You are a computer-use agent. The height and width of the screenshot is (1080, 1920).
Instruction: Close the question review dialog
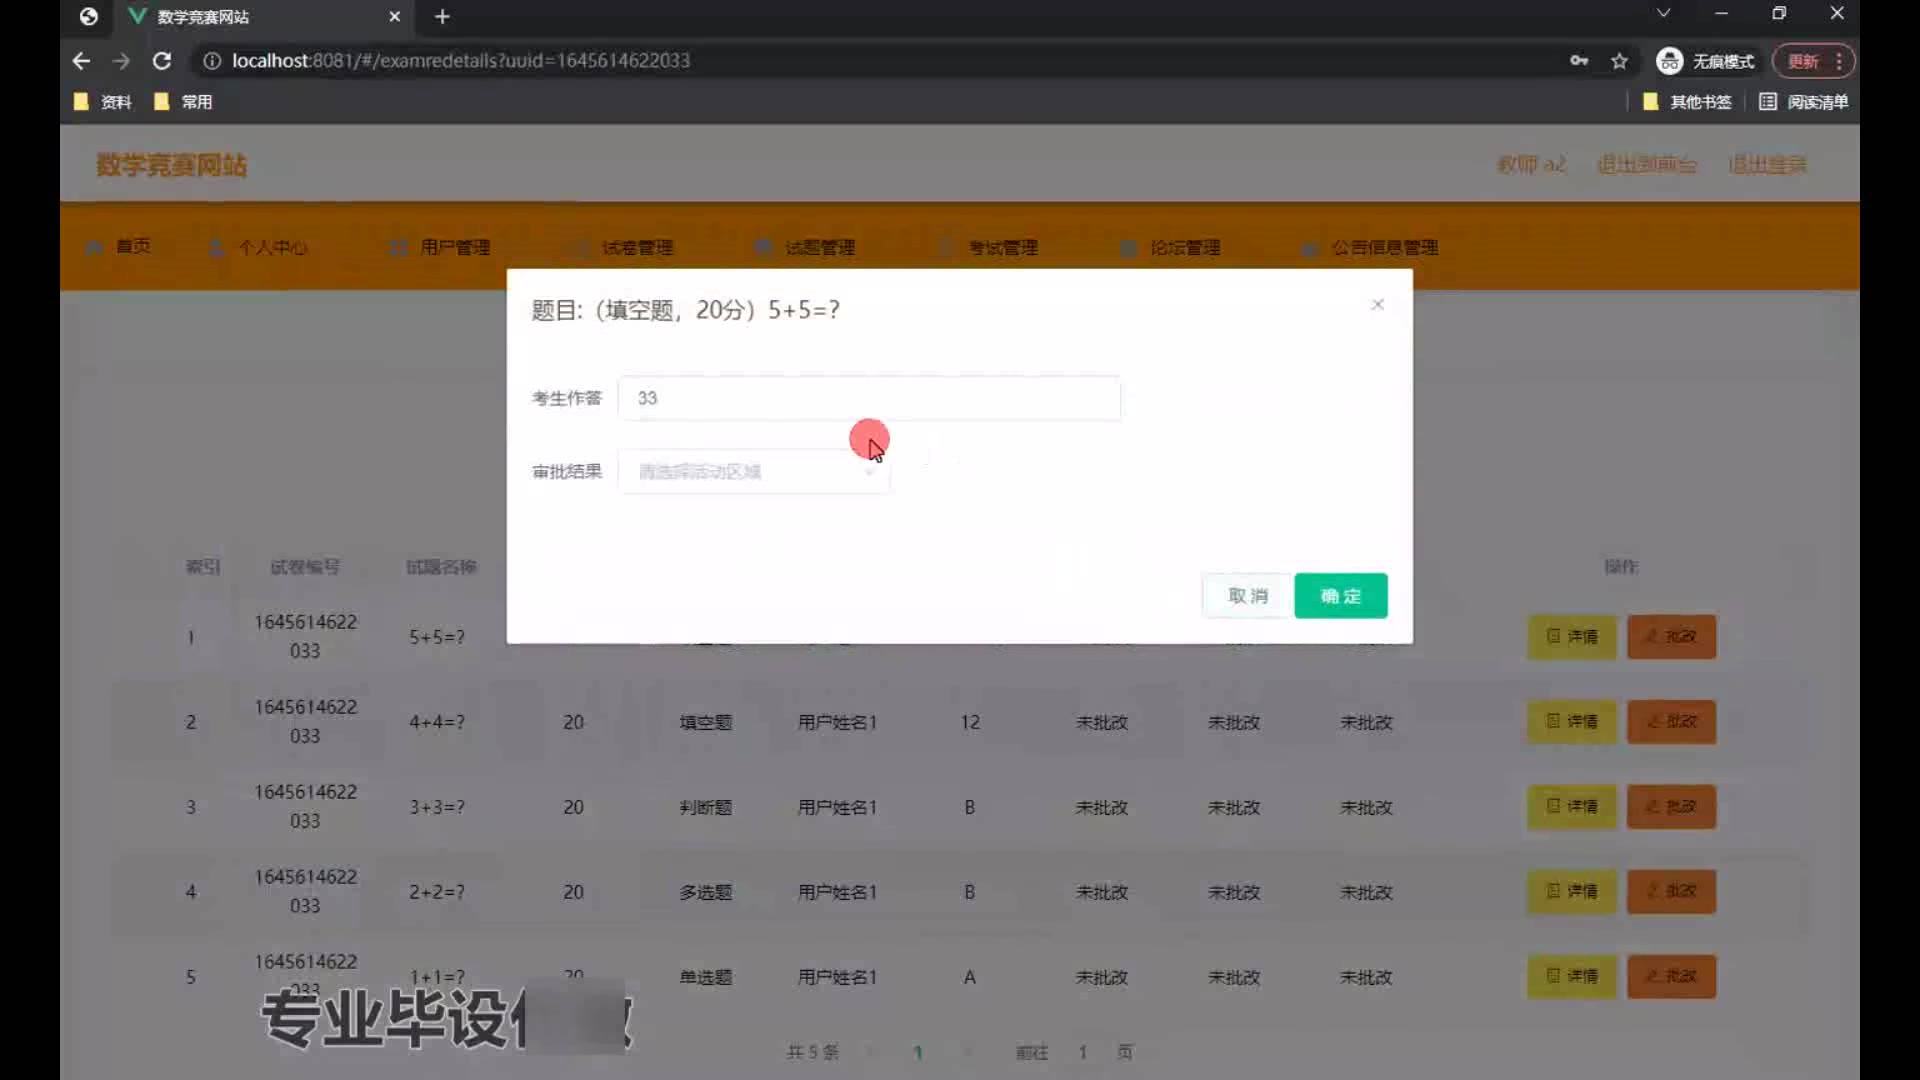(1377, 304)
